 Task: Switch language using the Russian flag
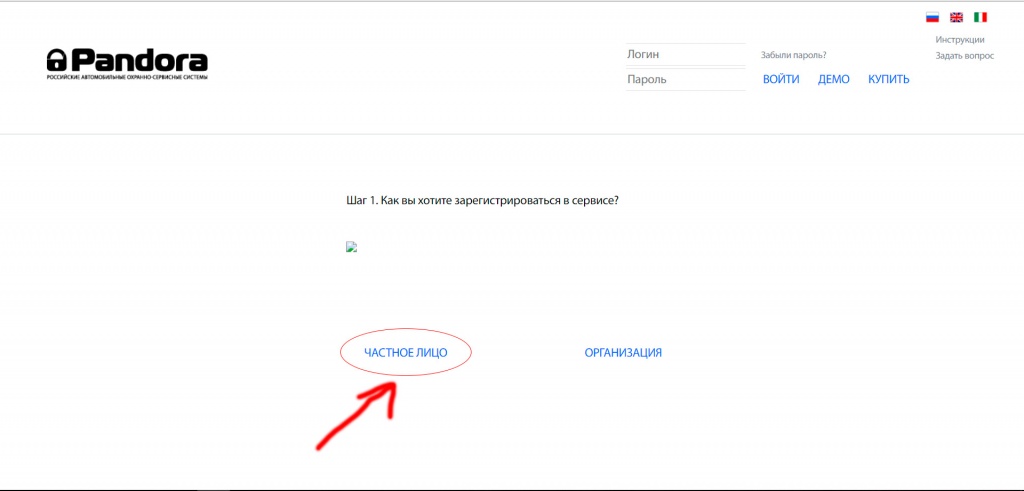[932, 17]
